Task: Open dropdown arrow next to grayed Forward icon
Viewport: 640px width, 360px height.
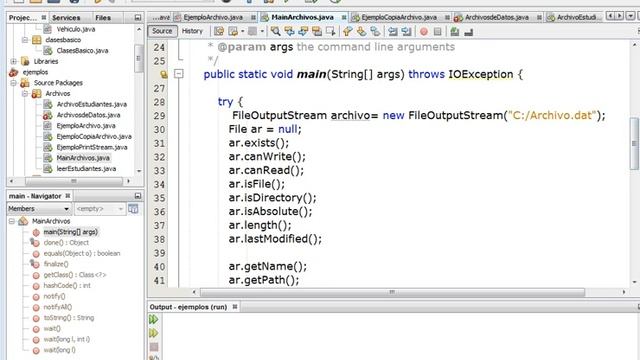Action: pos(262,31)
